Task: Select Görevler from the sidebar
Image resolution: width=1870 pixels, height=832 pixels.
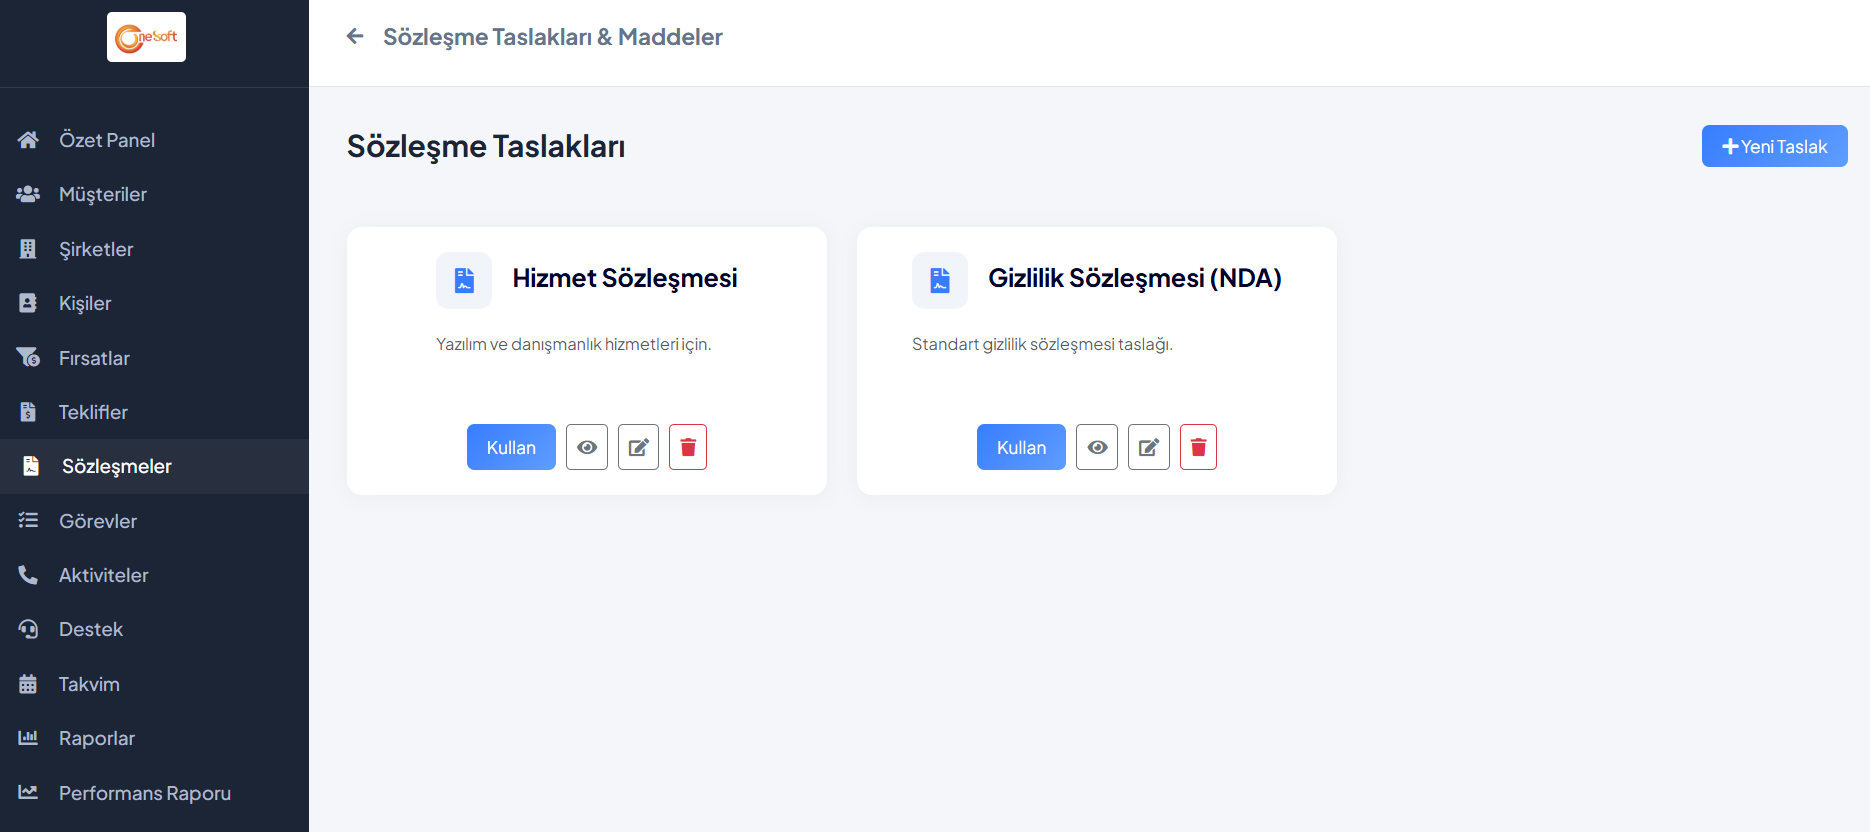Action: (x=97, y=521)
